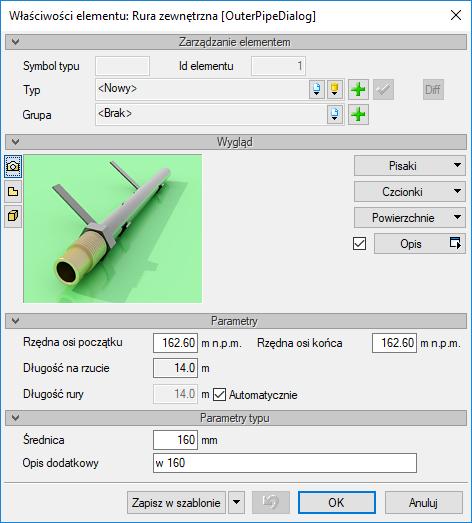Click the undo restore icon button
The width and height of the screenshot is (472, 523).
[x=271, y=502]
